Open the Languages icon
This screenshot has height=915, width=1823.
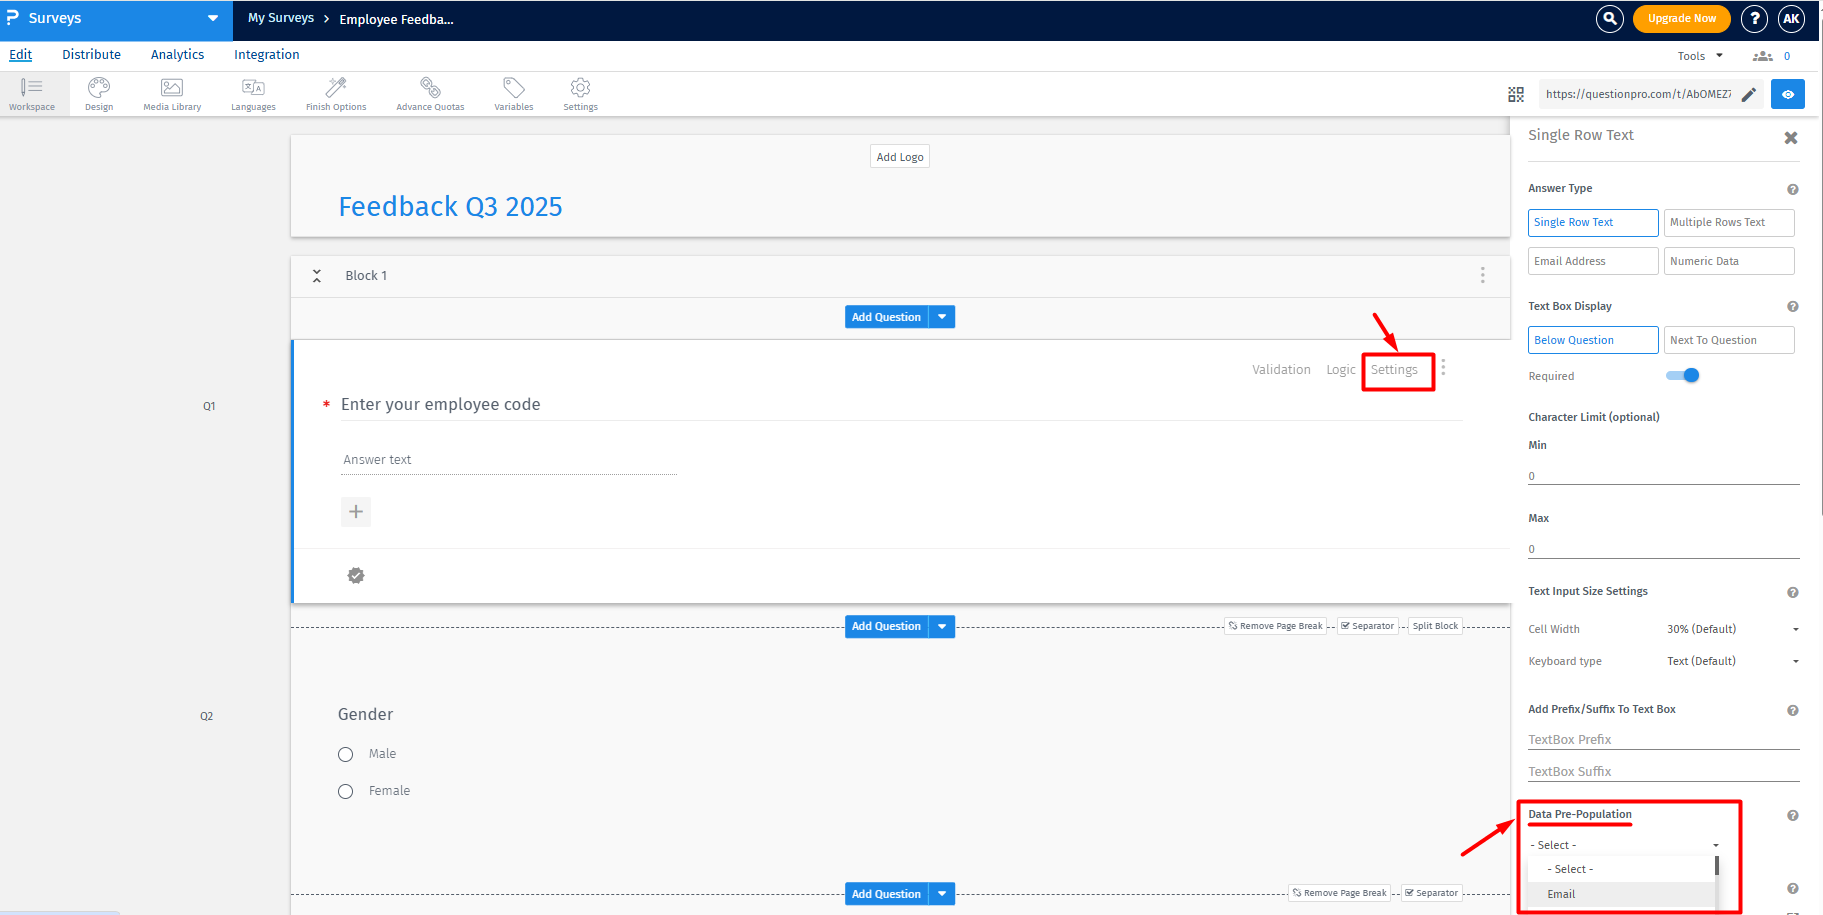pyautogui.click(x=253, y=94)
